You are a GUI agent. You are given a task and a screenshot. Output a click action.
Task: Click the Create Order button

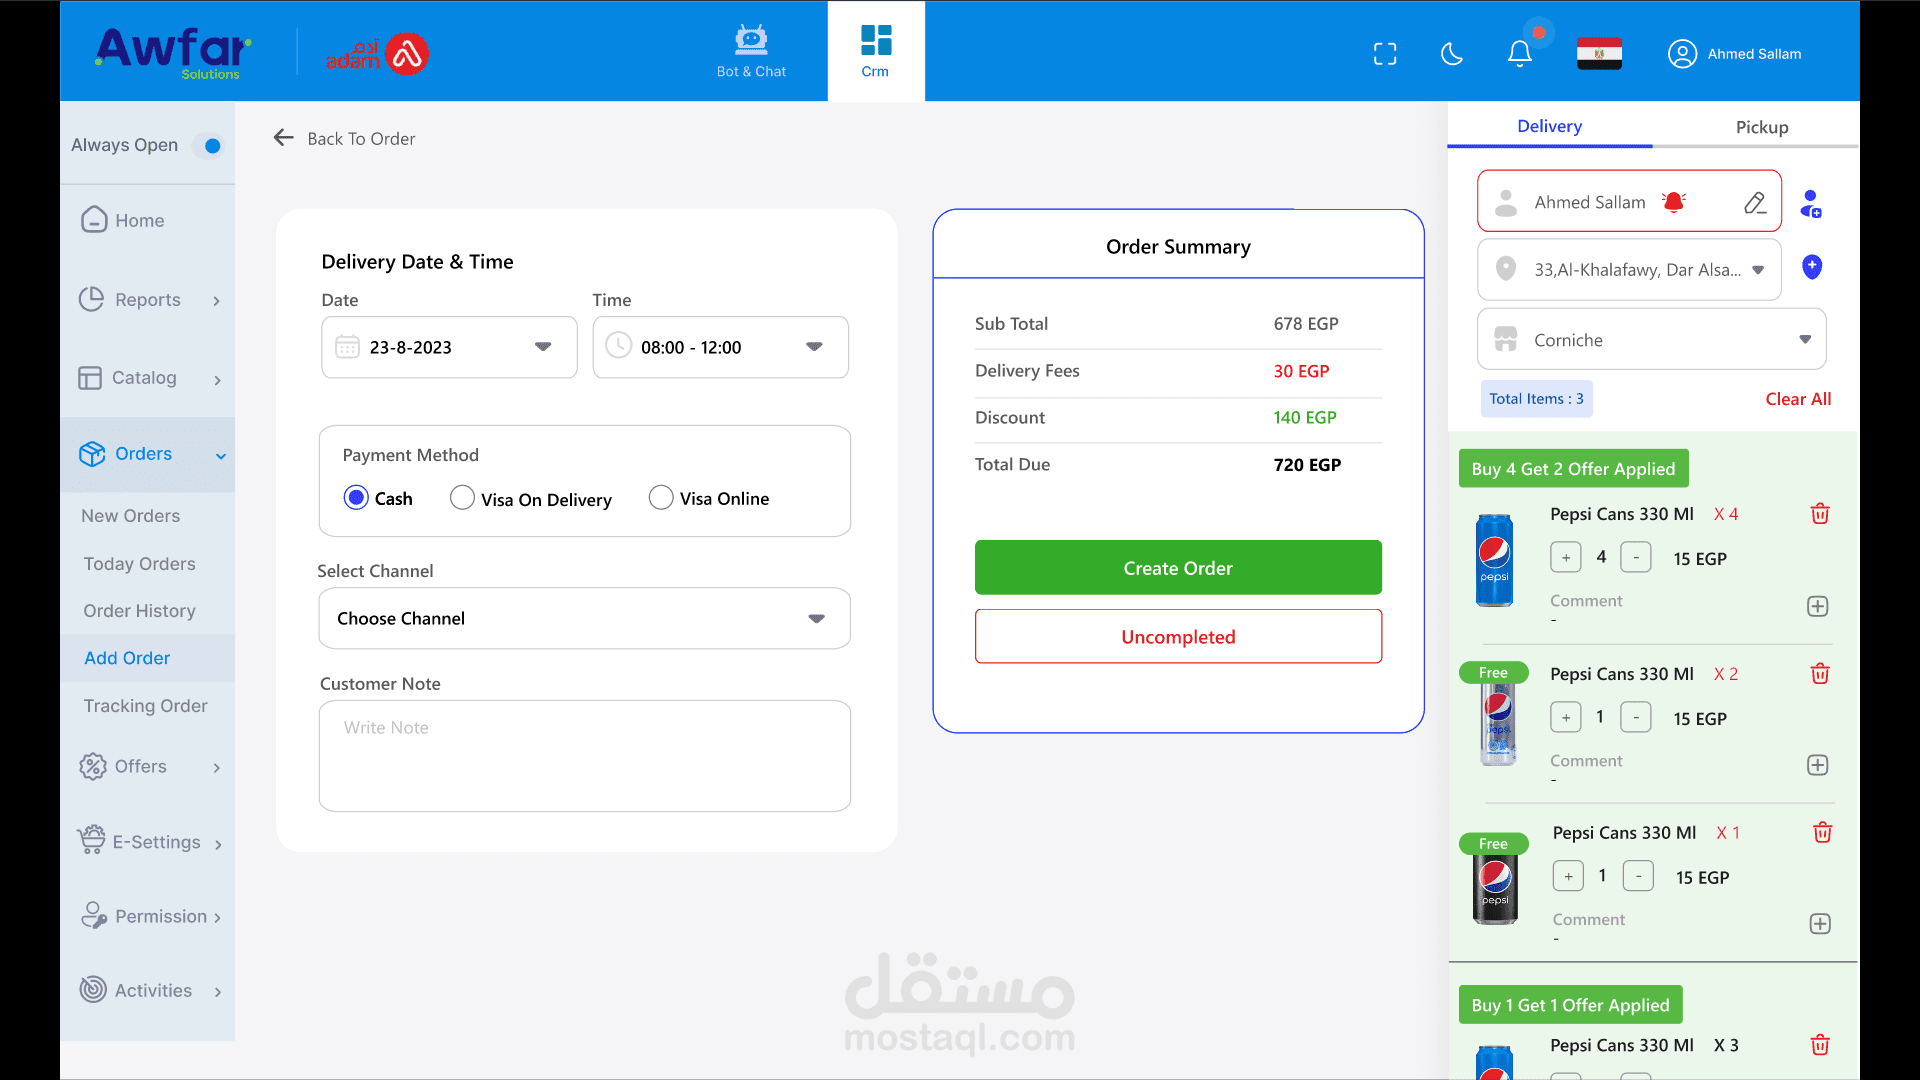pos(1178,568)
